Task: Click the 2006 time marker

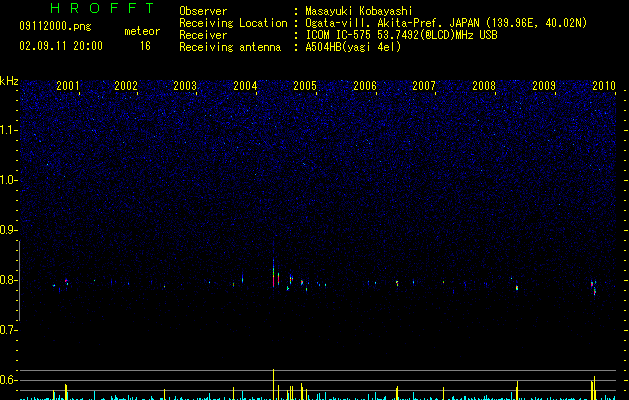Action: click(365, 85)
